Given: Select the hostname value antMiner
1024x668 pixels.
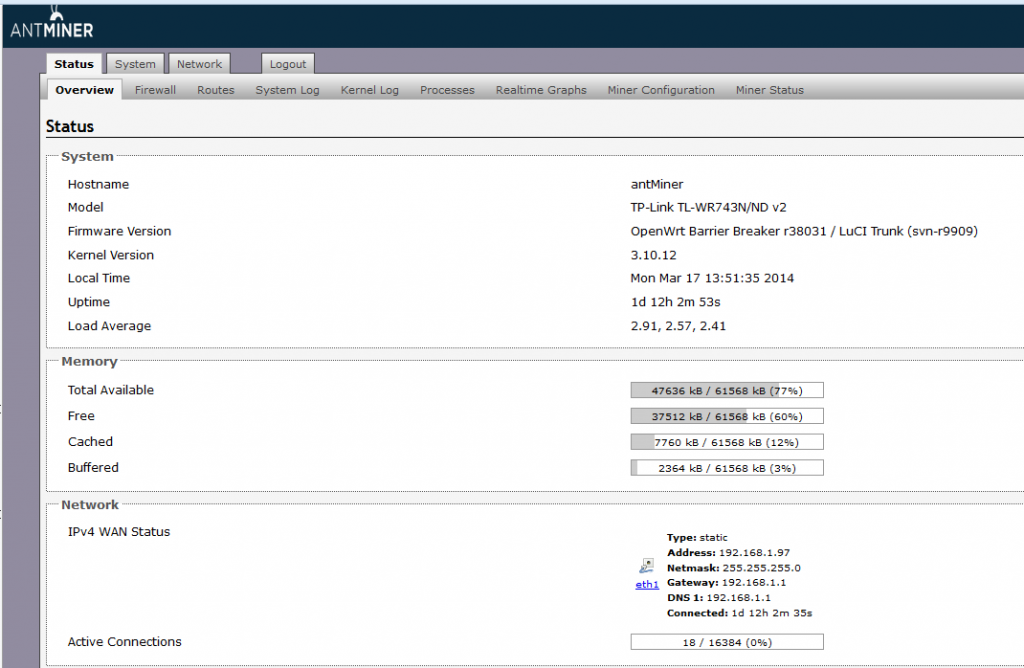Looking at the screenshot, I should coord(657,184).
